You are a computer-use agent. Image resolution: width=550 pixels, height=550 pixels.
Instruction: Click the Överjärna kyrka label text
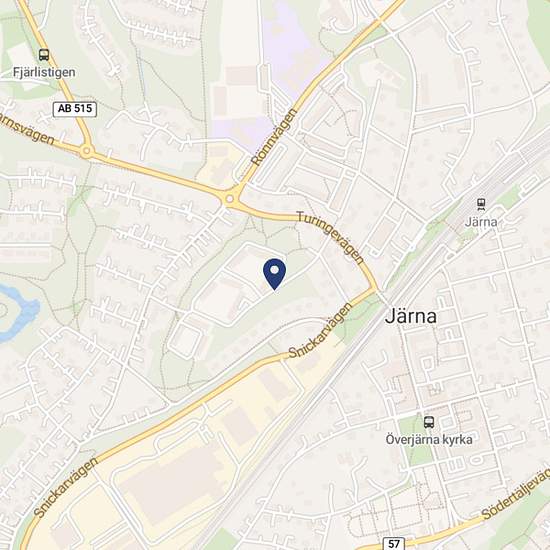coord(429,440)
